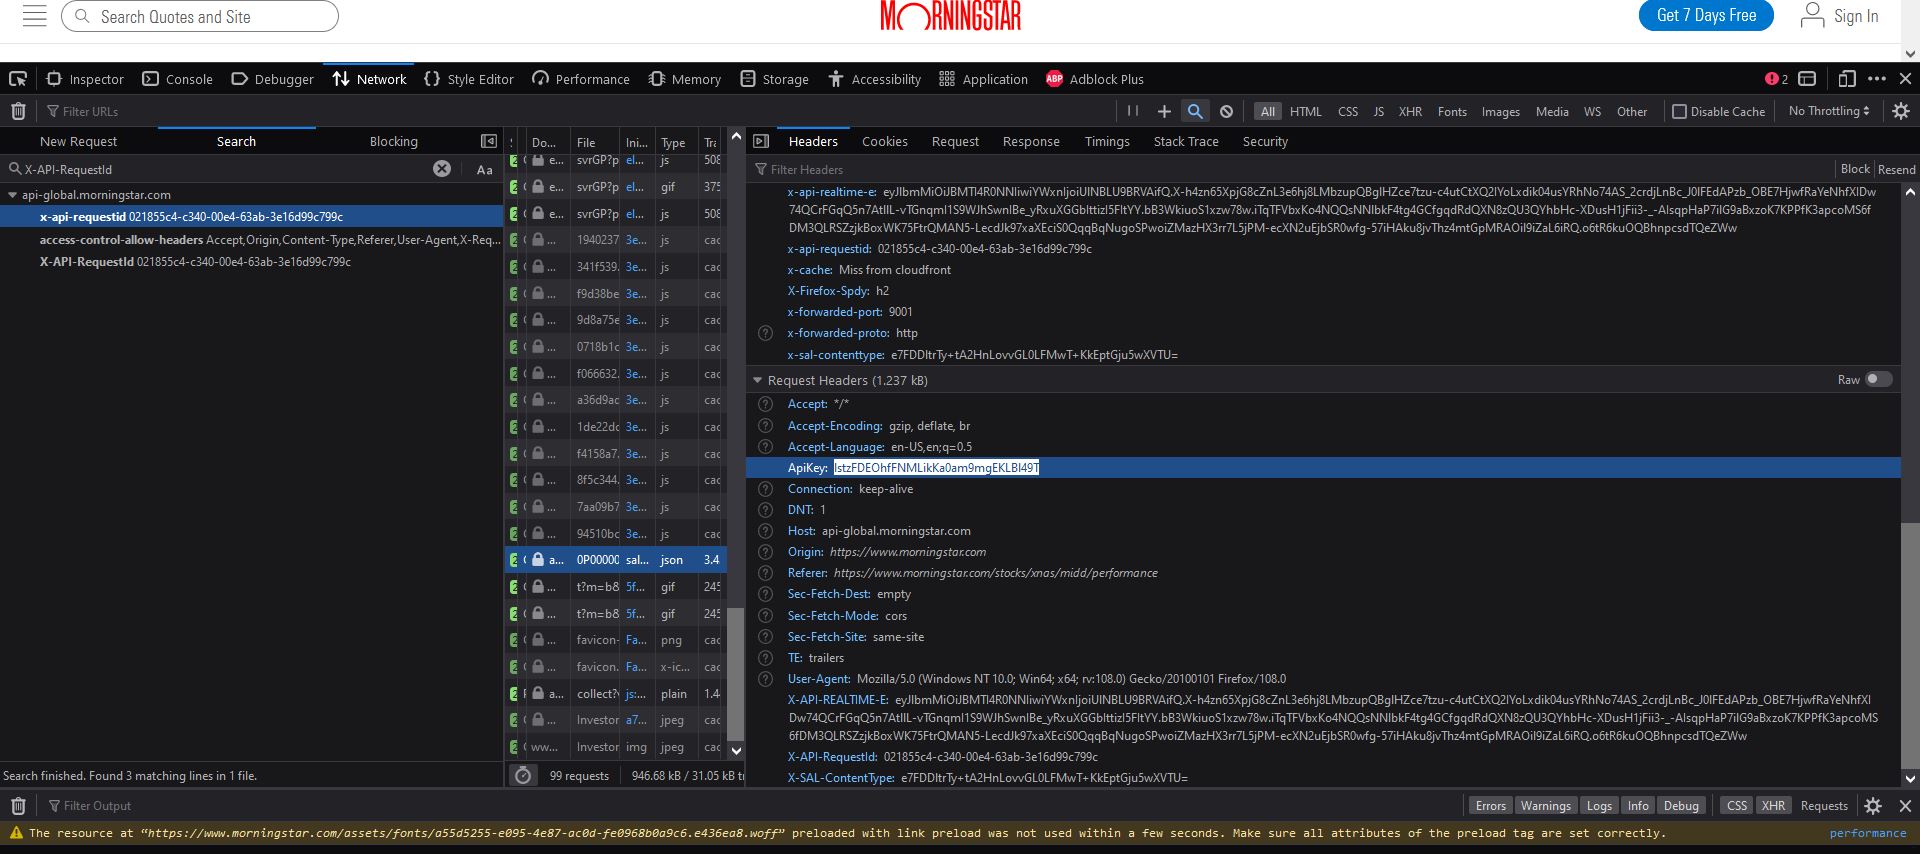Clear network log with trash icon
Screen dimensions: 1920x854
[17, 111]
